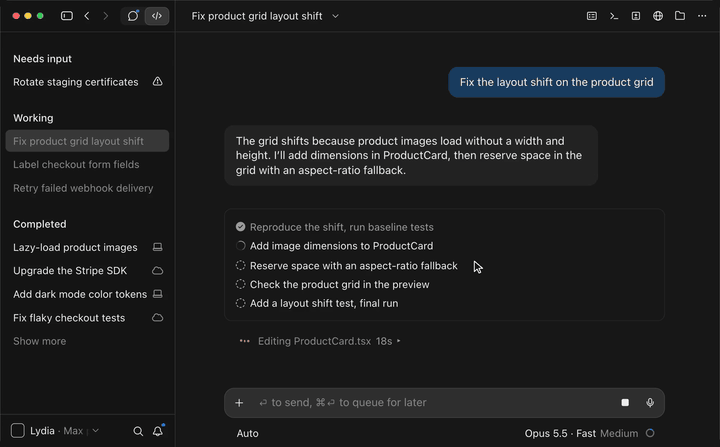Click the 'Completed' section heading
This screenshot has height=447, width=720.
39,224
